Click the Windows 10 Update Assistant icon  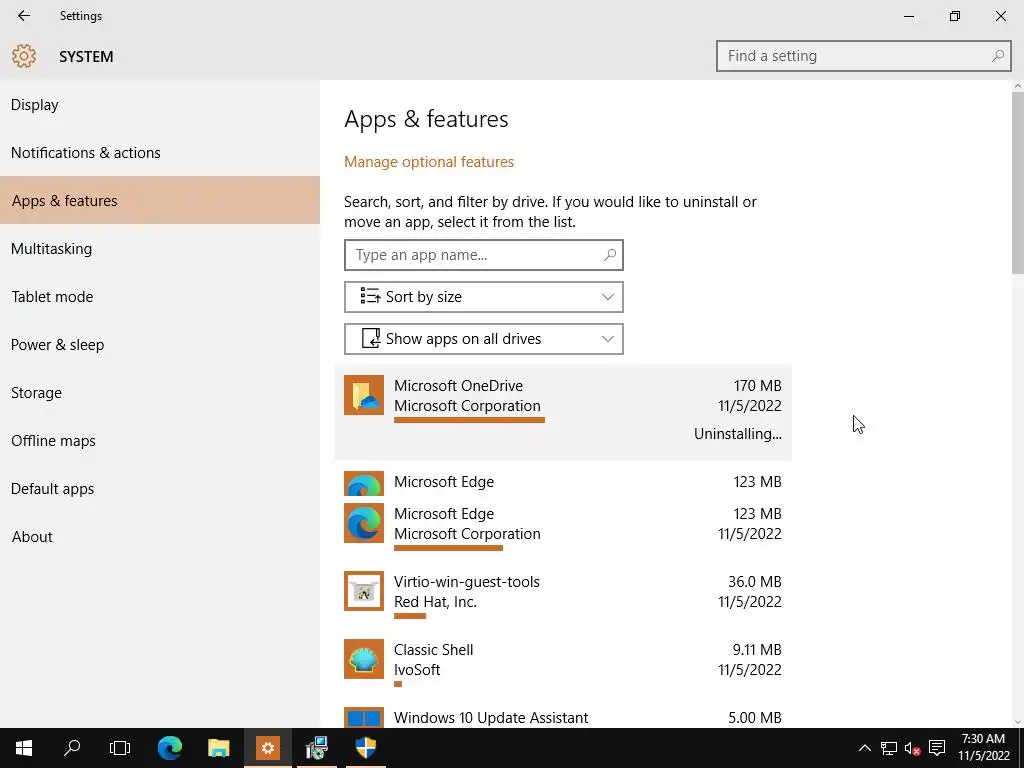[364, 718]
